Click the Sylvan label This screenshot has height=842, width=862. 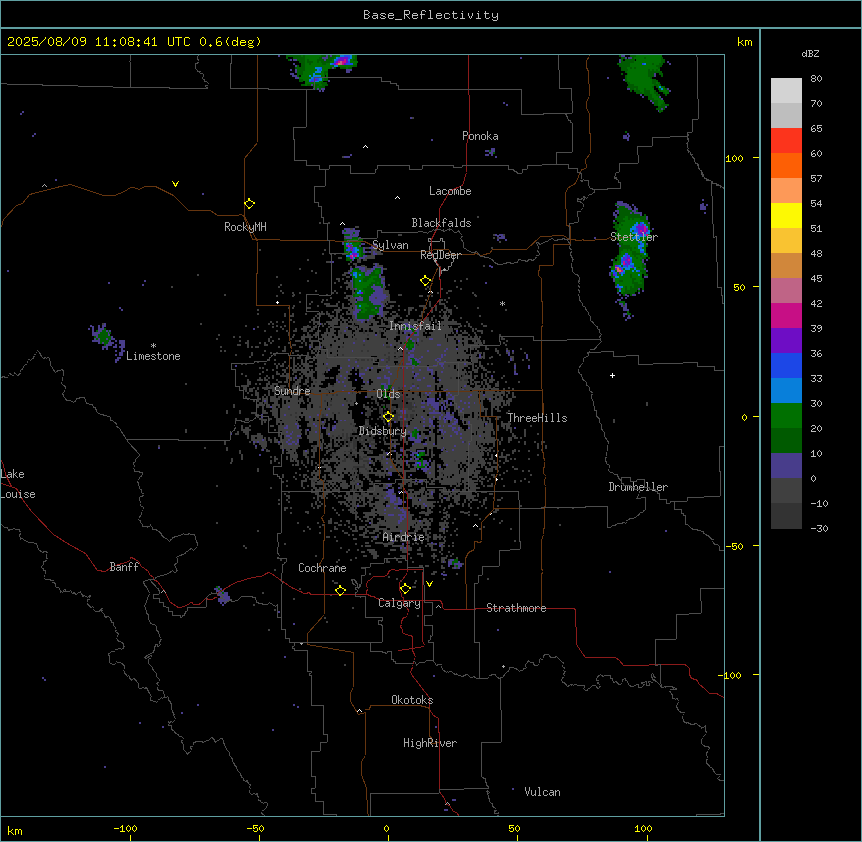[x=390, y=245]
